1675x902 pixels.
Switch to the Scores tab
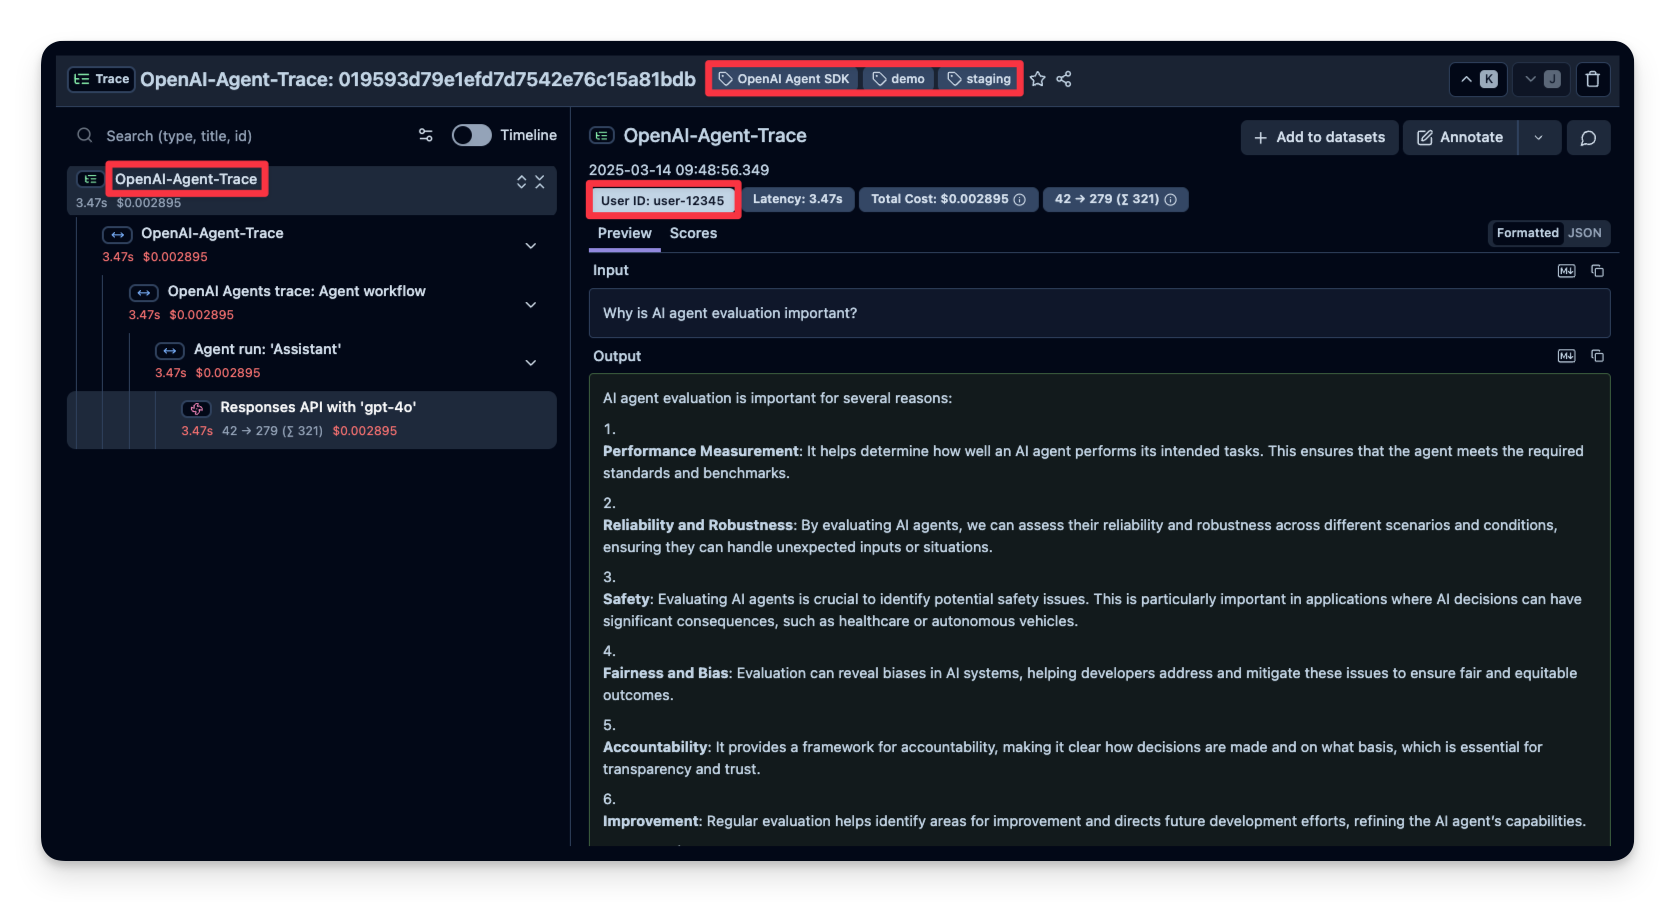tap(693, 233)
